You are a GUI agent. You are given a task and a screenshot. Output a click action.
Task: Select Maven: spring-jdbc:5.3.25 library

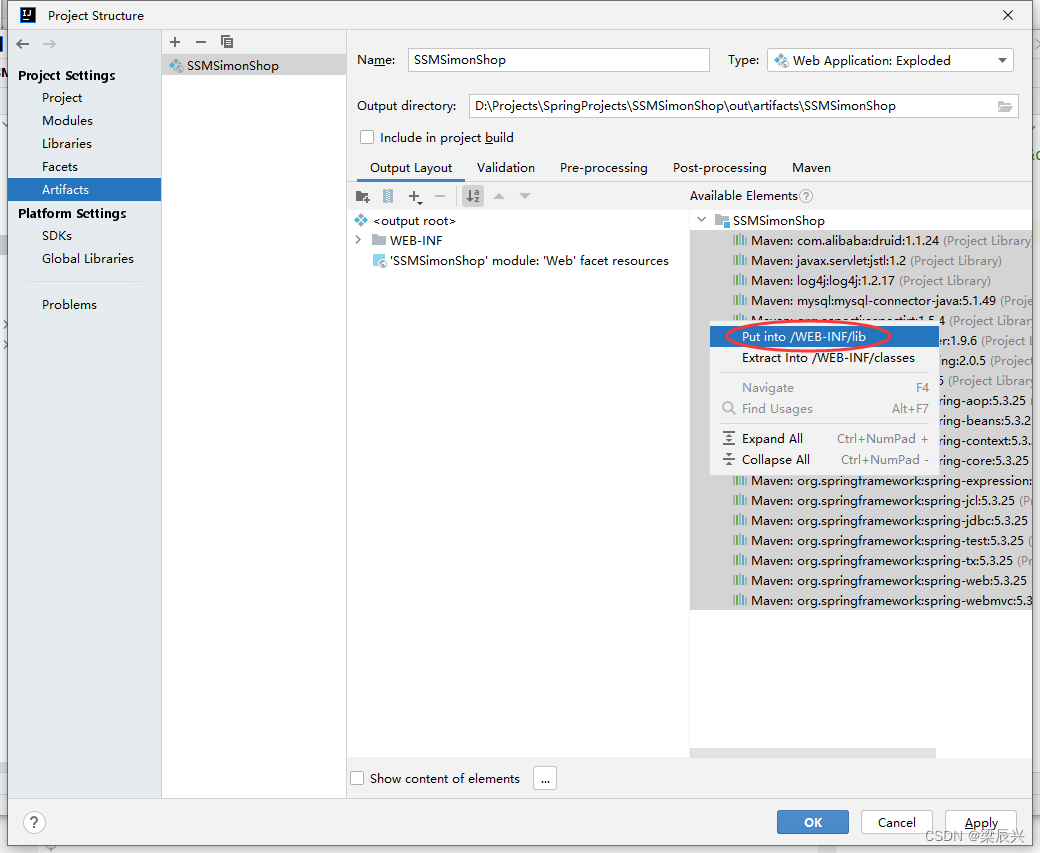[861, 521]
